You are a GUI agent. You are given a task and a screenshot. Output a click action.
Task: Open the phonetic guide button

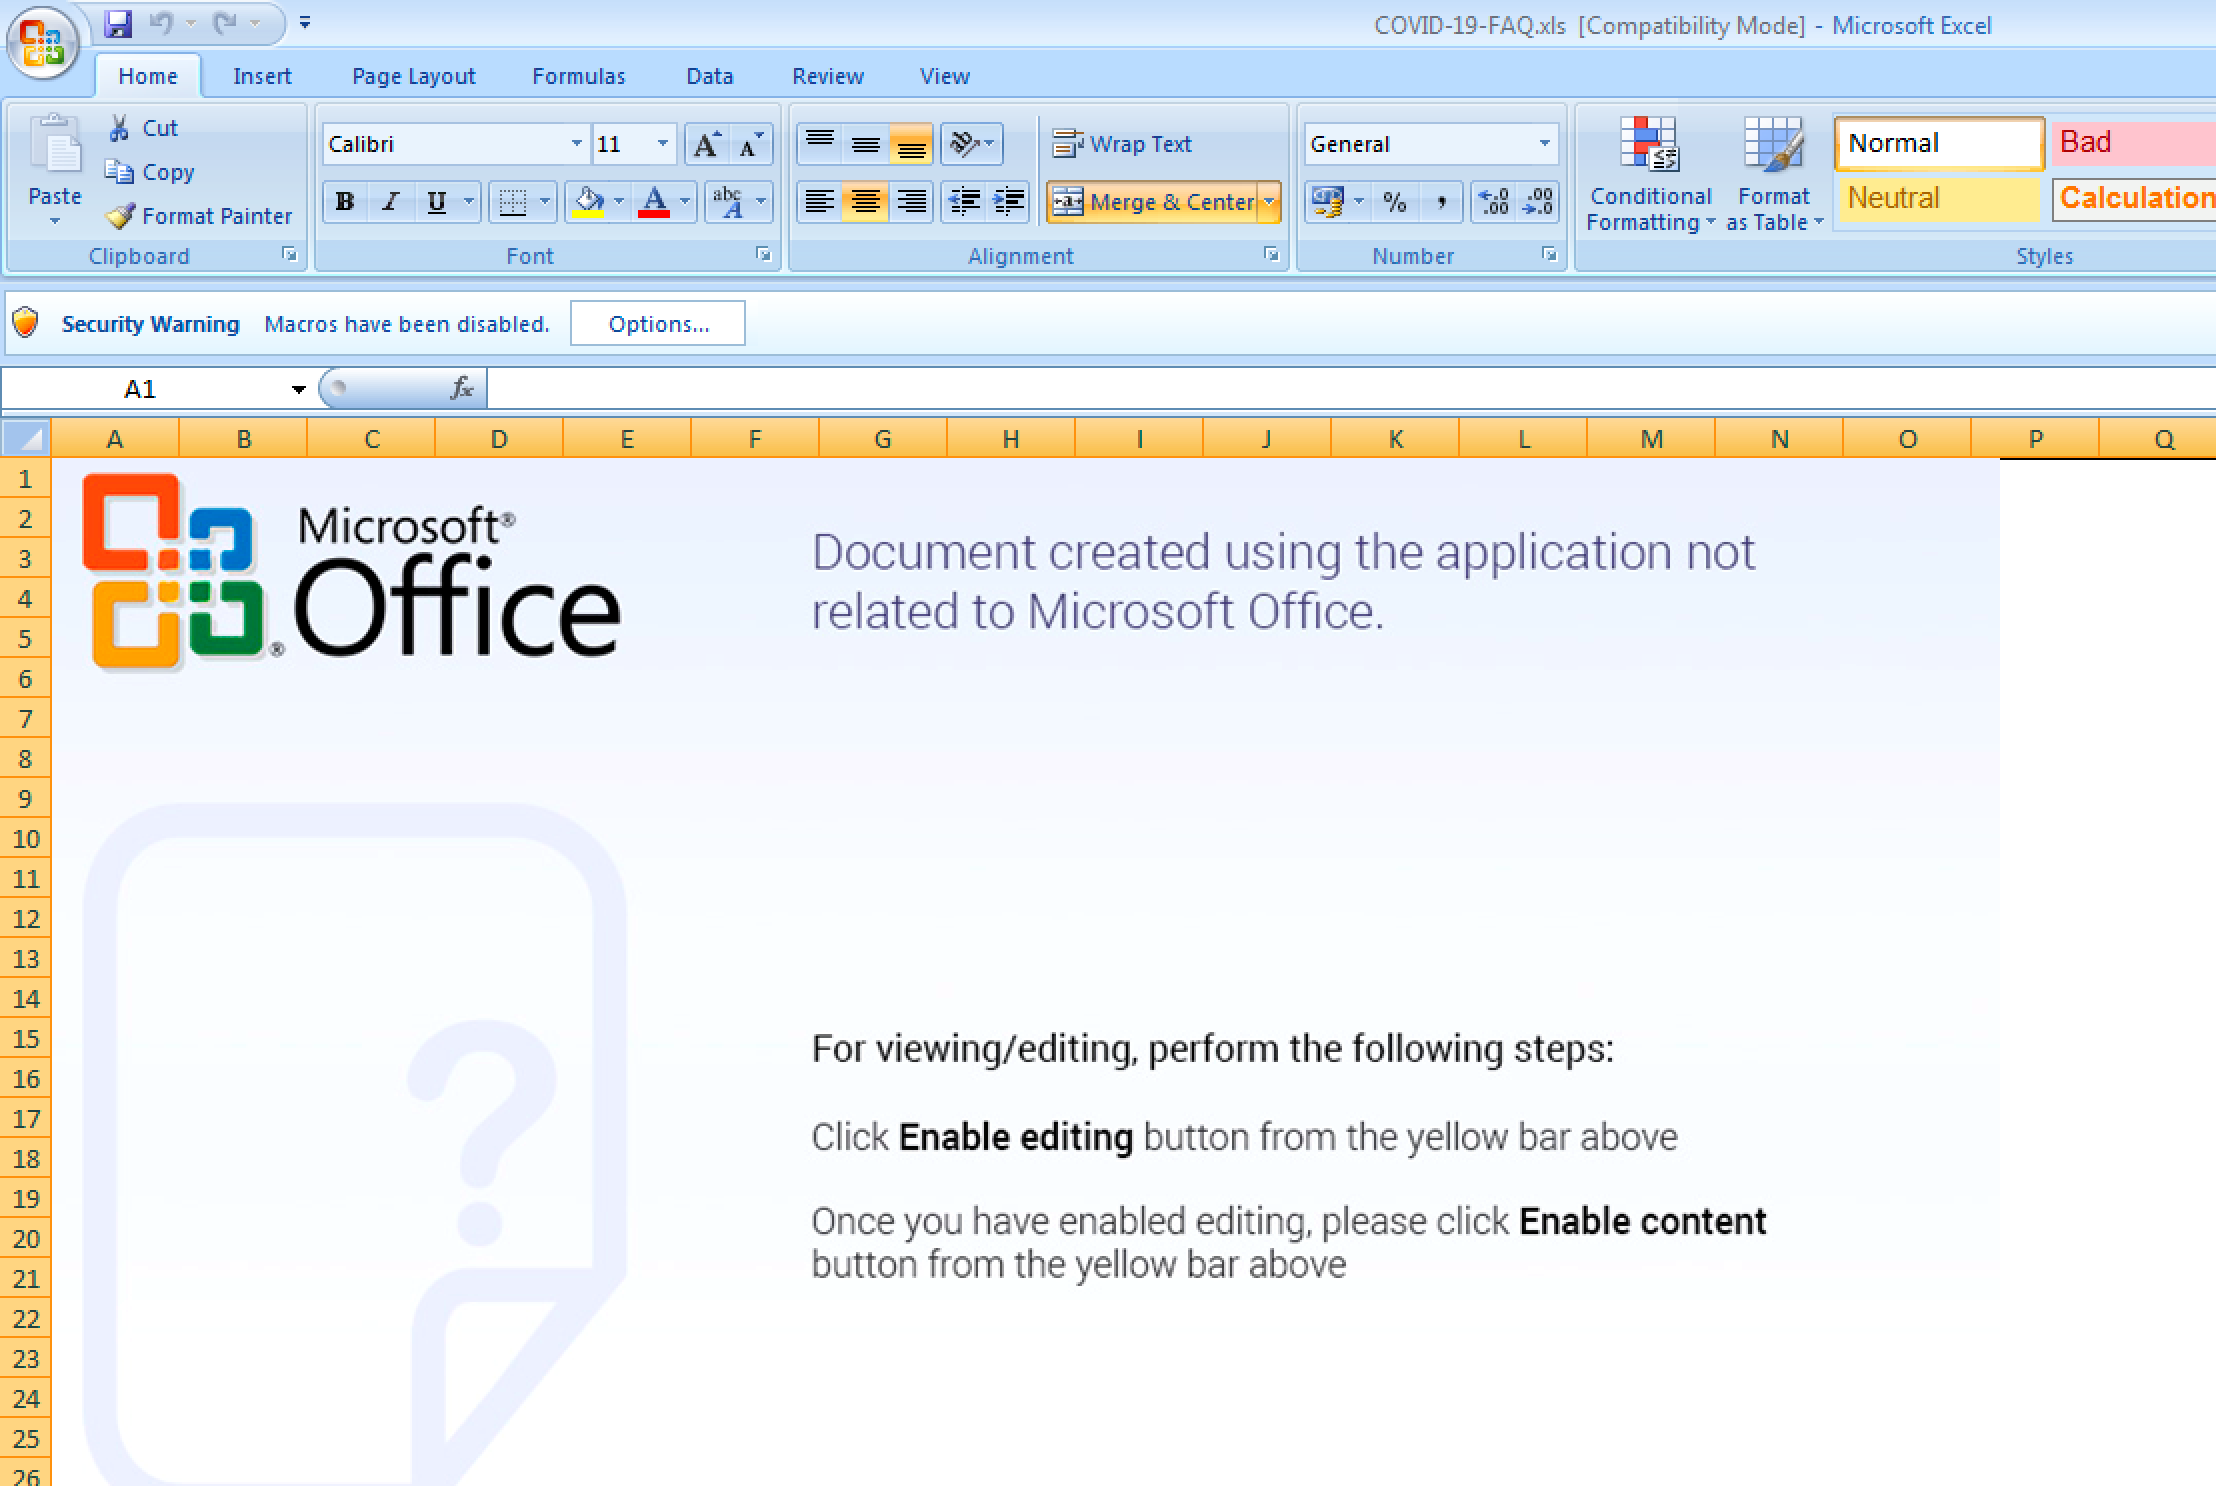[x=728, y=202]
